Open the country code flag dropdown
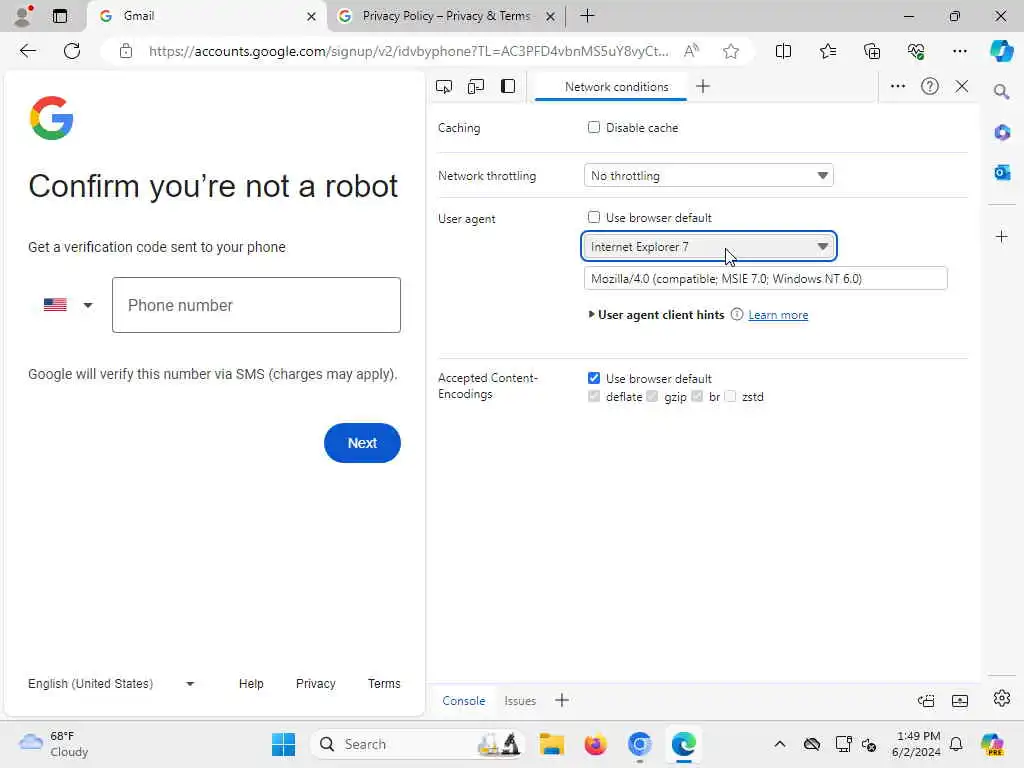Image resolution: width=1024 pixels, height=768 pixels. tap(68, 305)
